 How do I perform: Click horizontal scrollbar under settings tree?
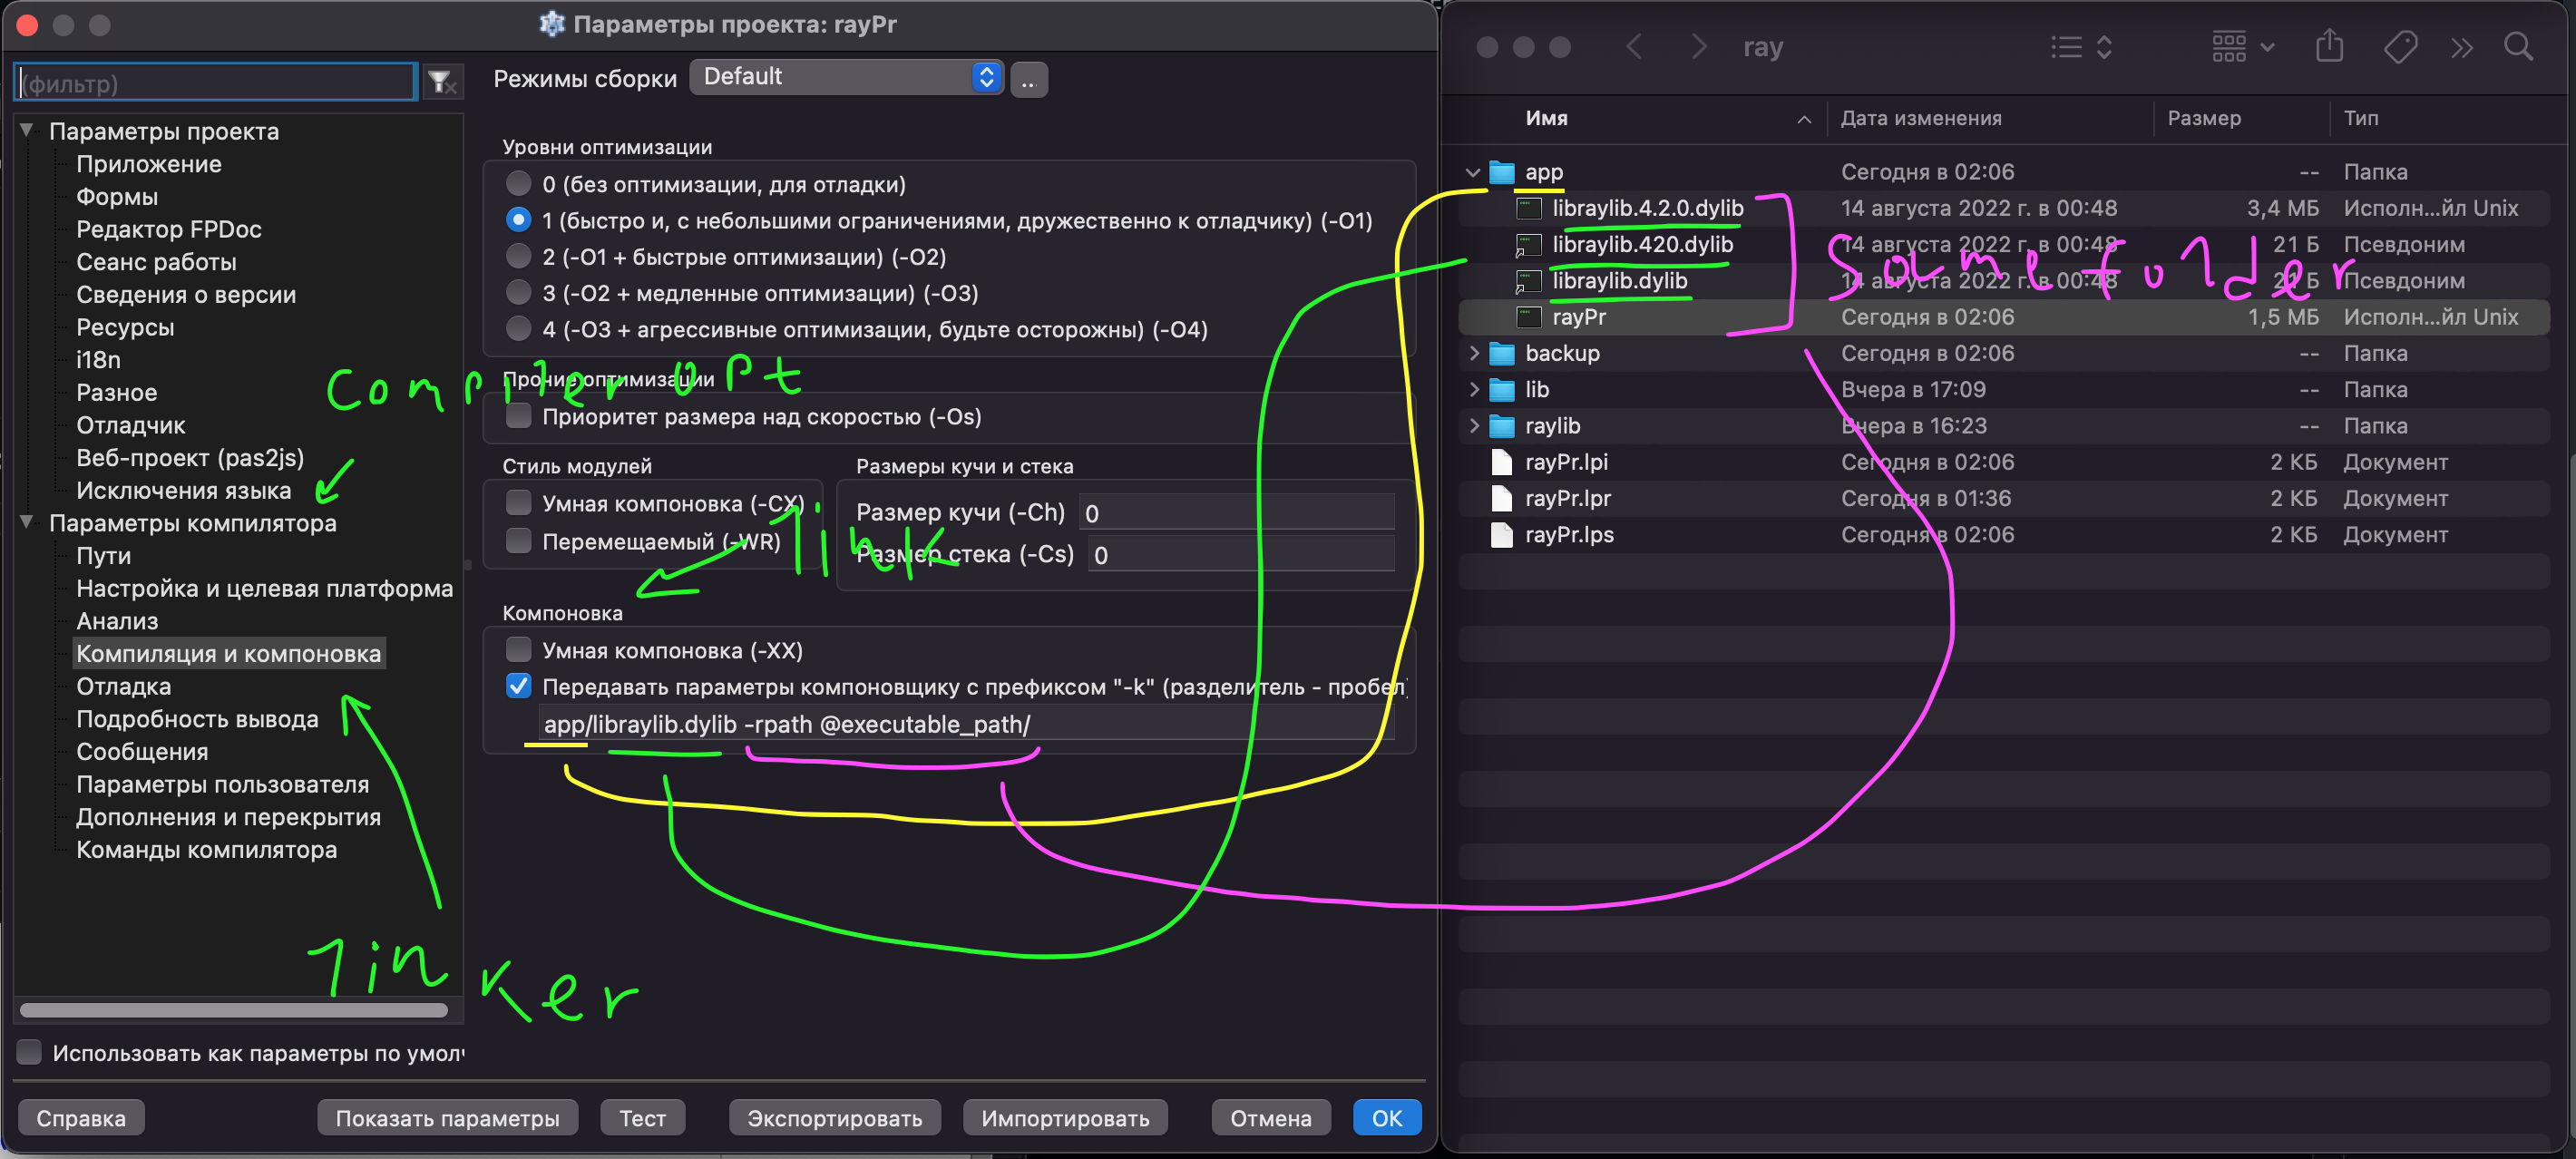[x=234, y=1010]
